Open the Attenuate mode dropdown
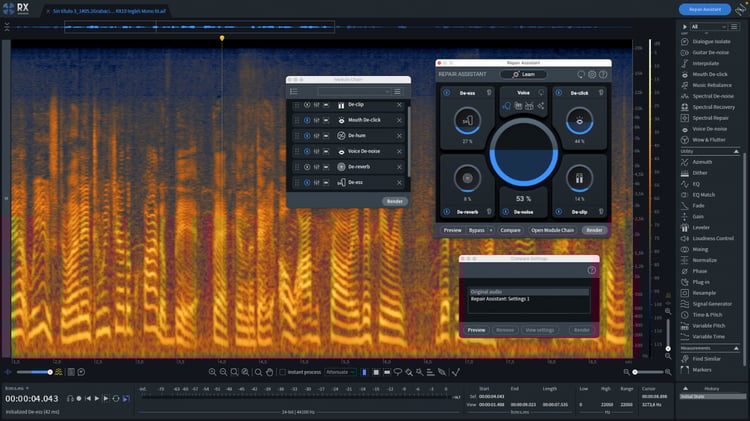This screenshot has height=421, width=750. coord(340,372)
